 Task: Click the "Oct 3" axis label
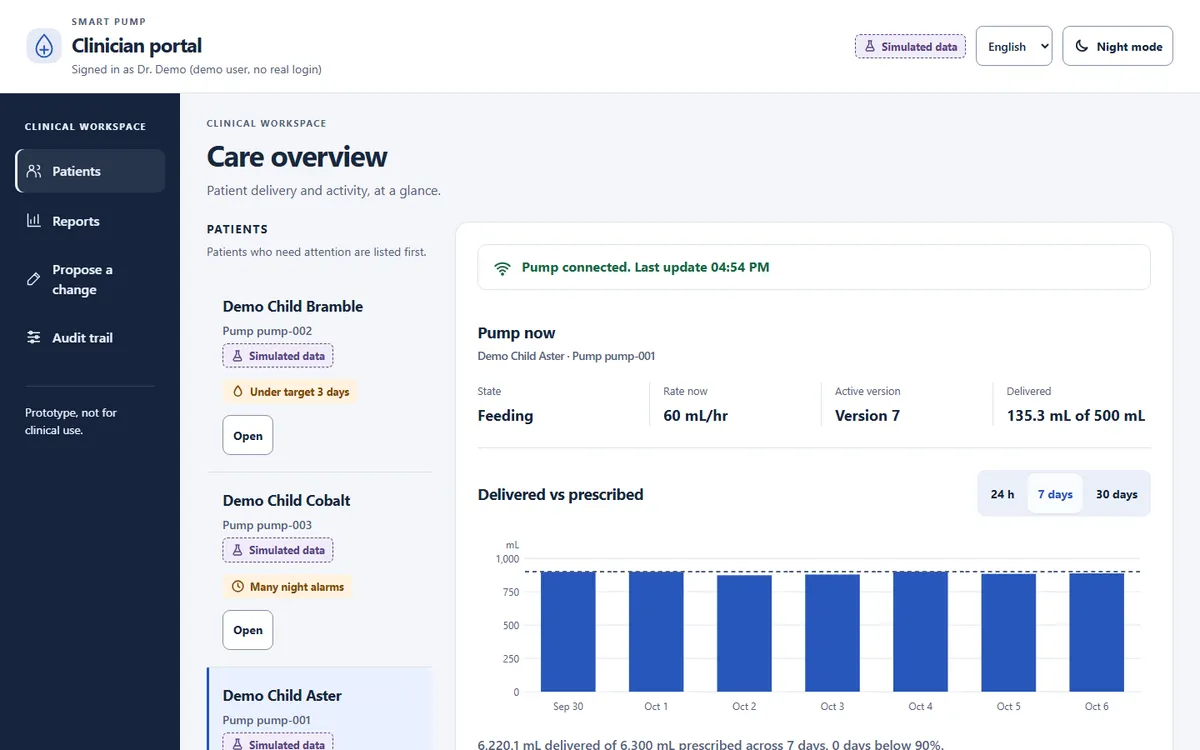coord(832,707)
